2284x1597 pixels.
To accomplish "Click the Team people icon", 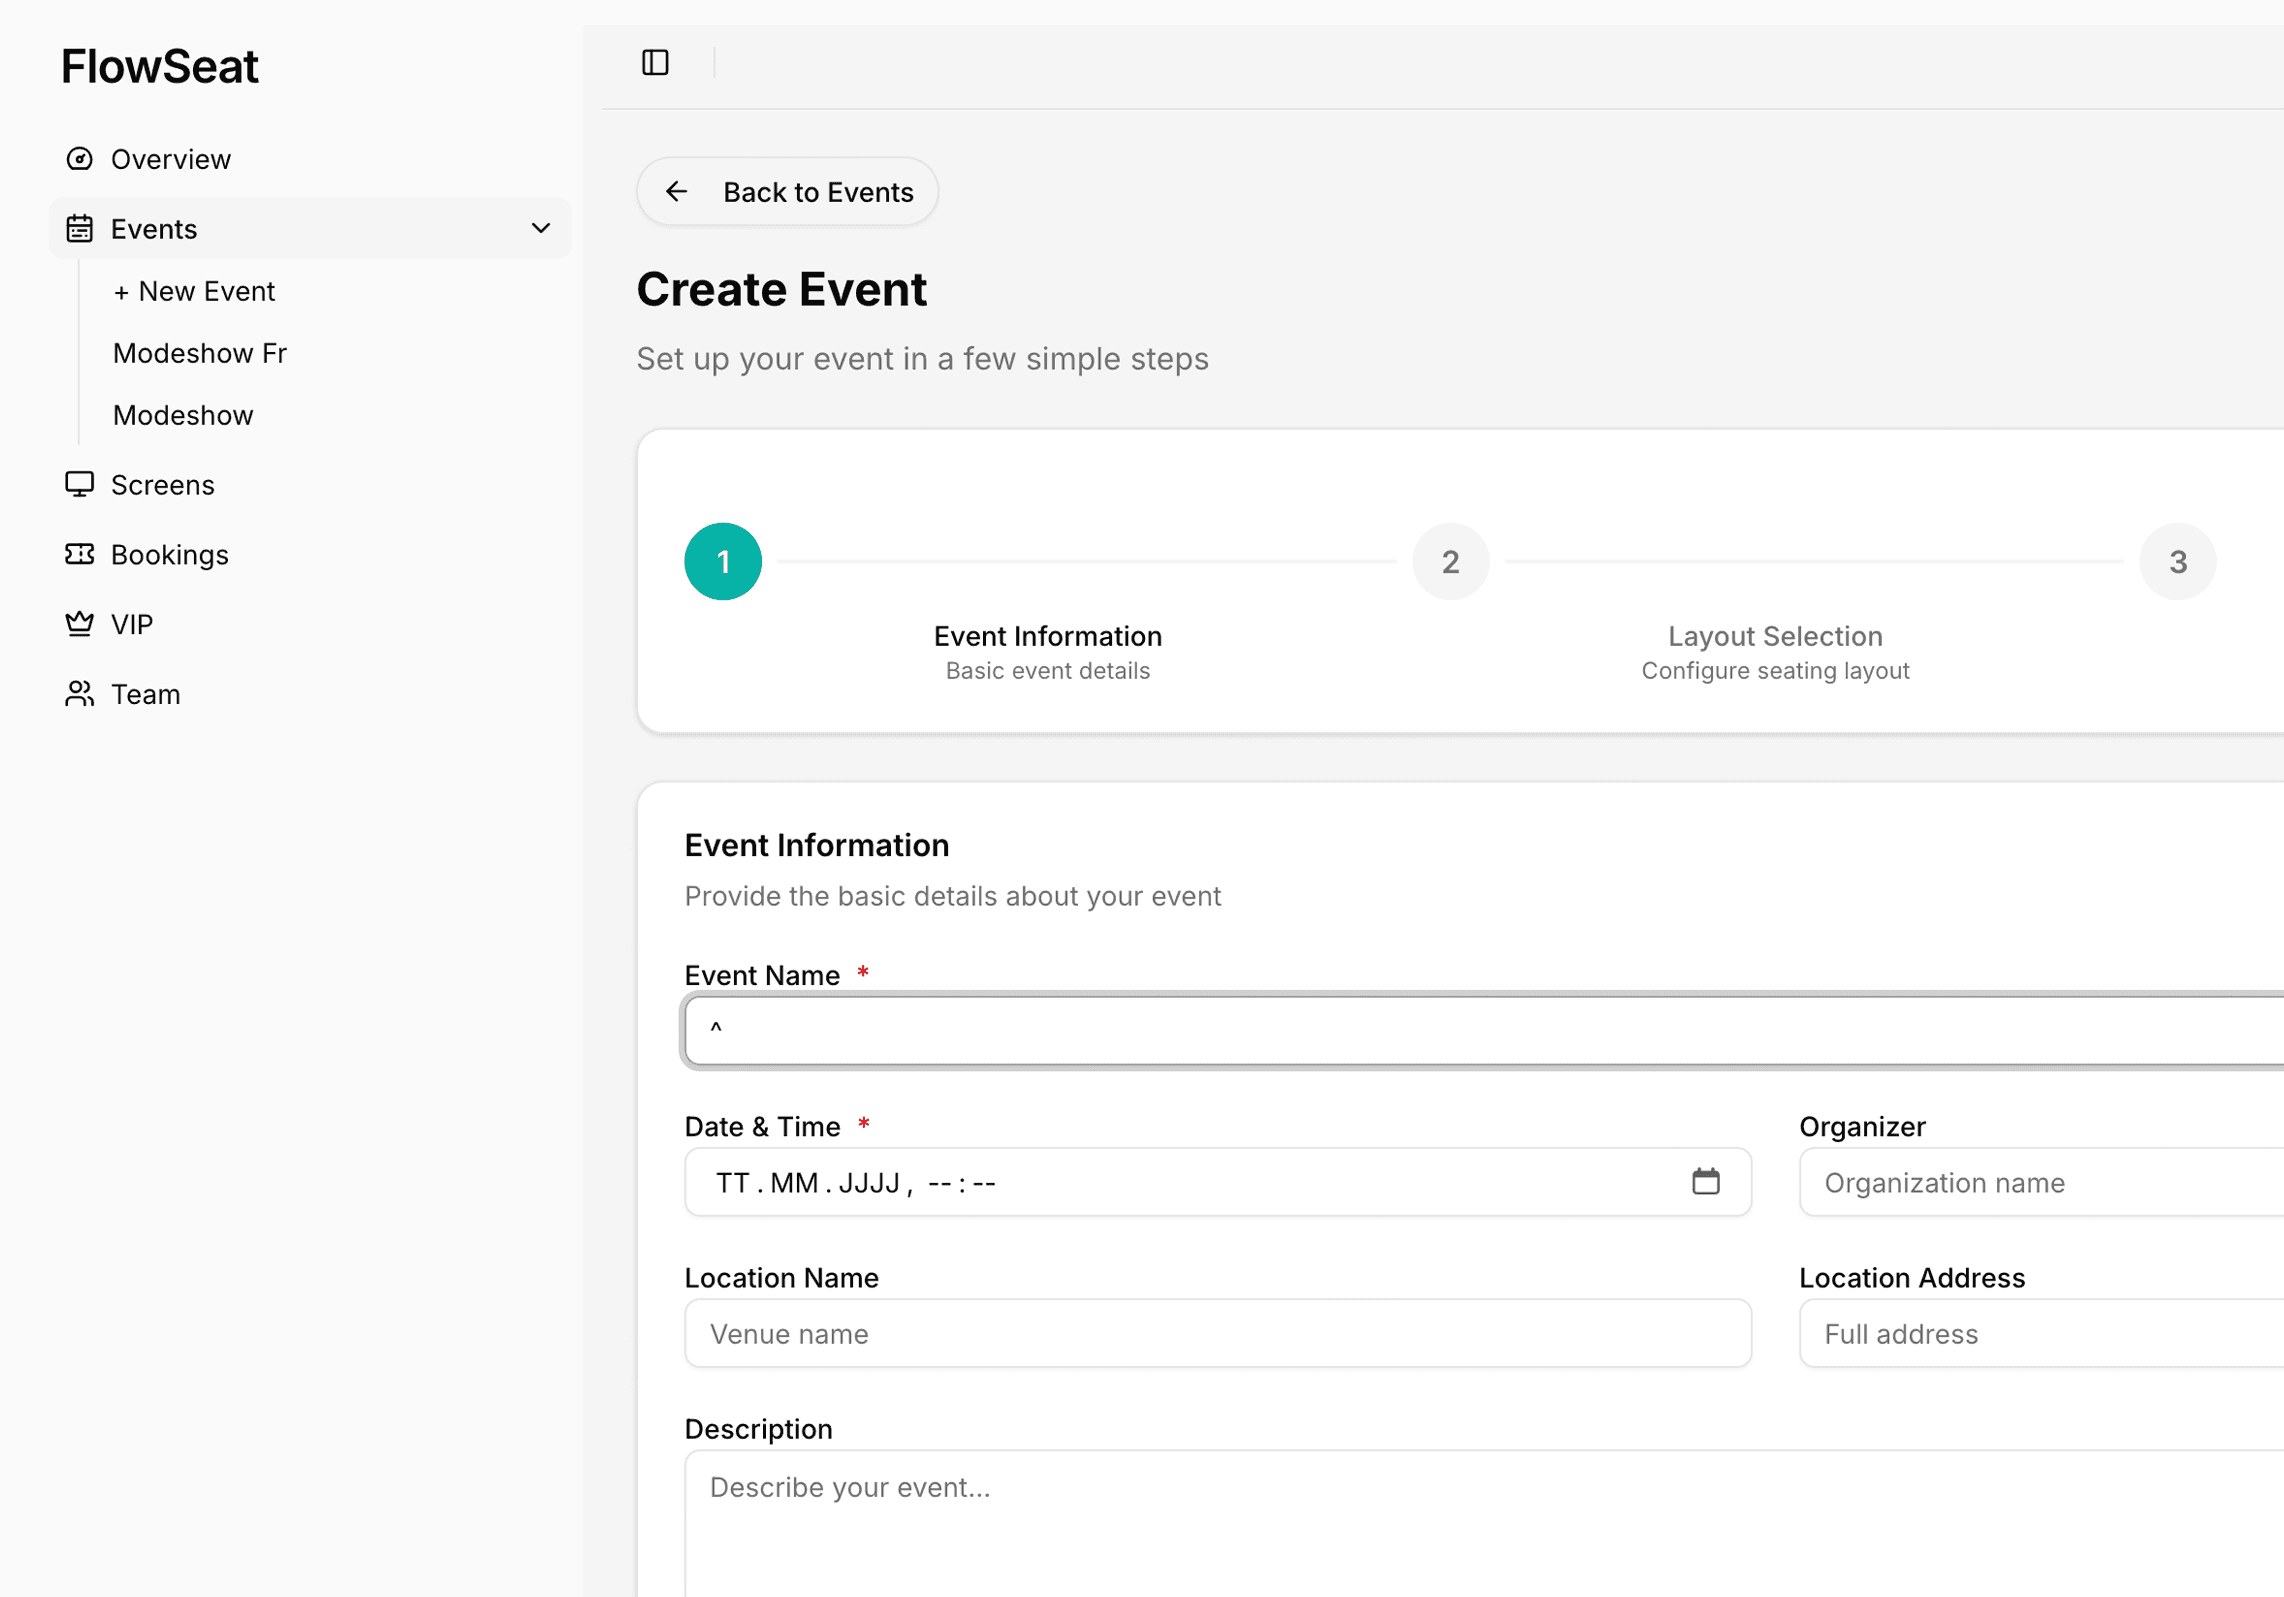I will point(79,694).
